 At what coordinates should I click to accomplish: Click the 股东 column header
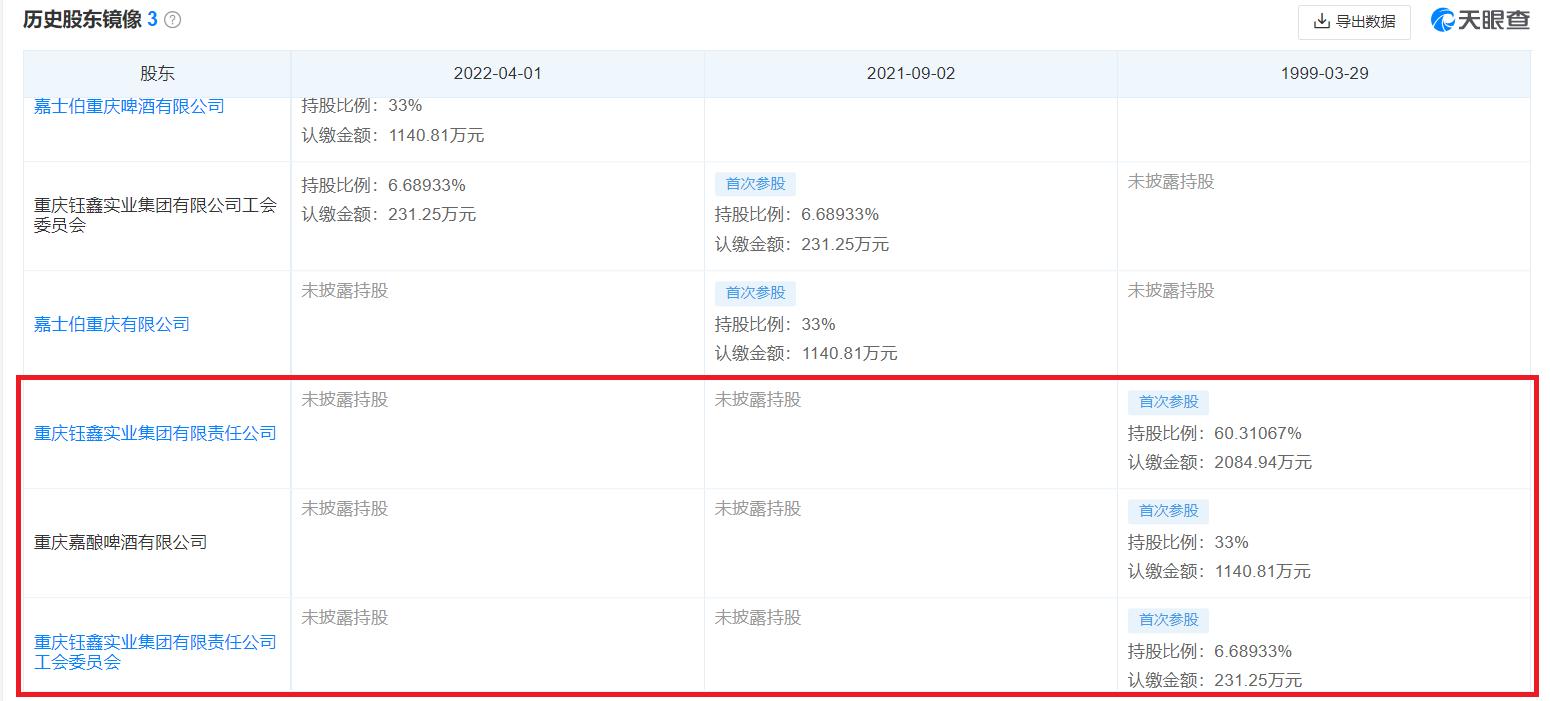157,74
